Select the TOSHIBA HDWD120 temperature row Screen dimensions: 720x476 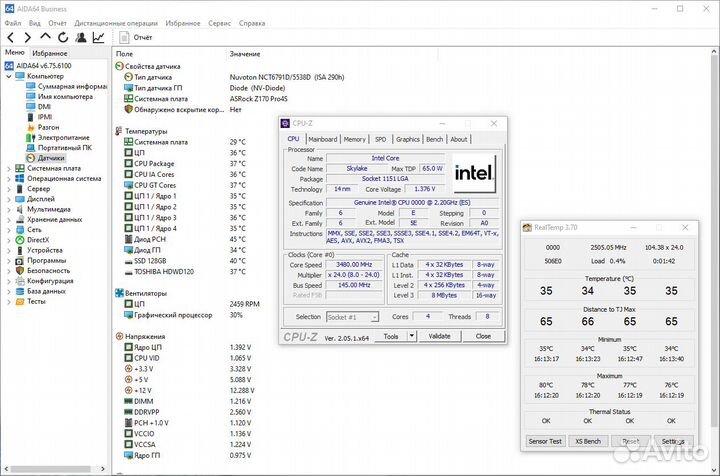pos(184,271)
